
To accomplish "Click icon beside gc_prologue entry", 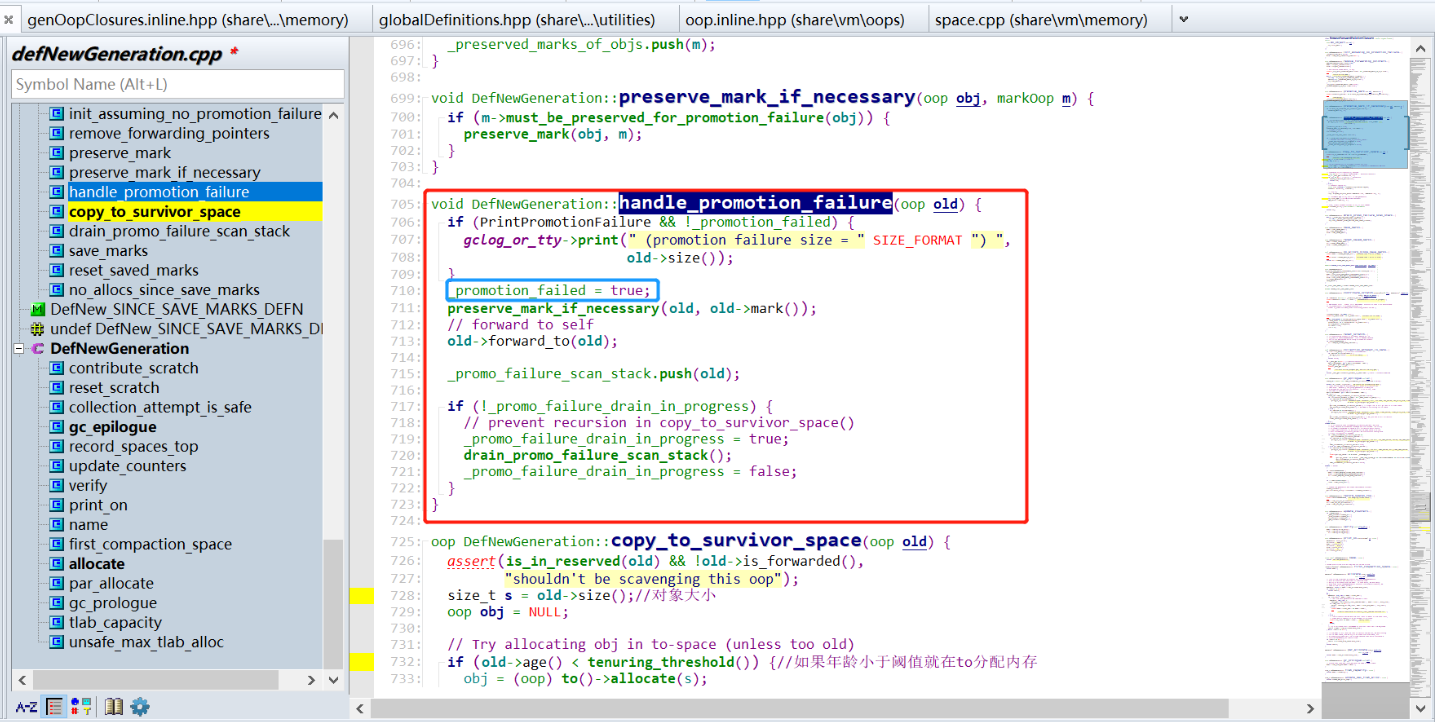I will [57, 603].
